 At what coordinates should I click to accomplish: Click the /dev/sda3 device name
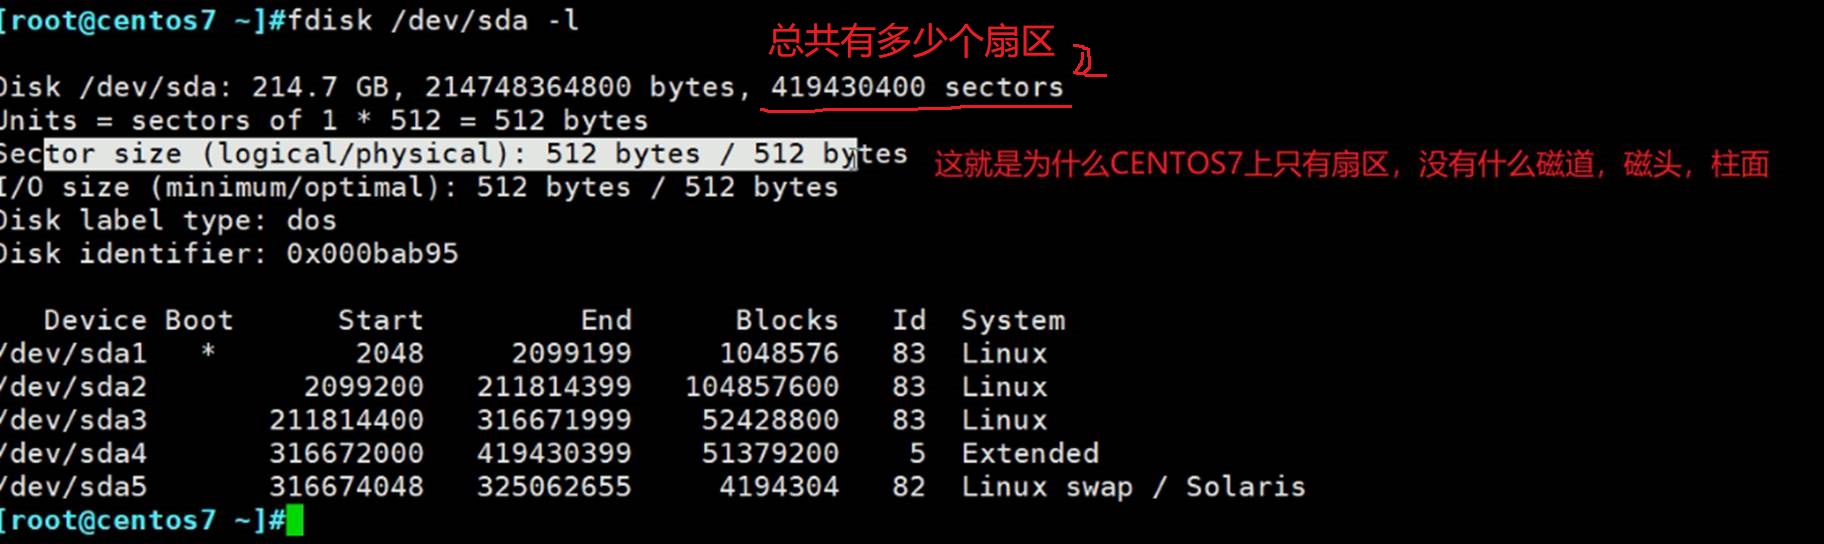coord(74,420)
